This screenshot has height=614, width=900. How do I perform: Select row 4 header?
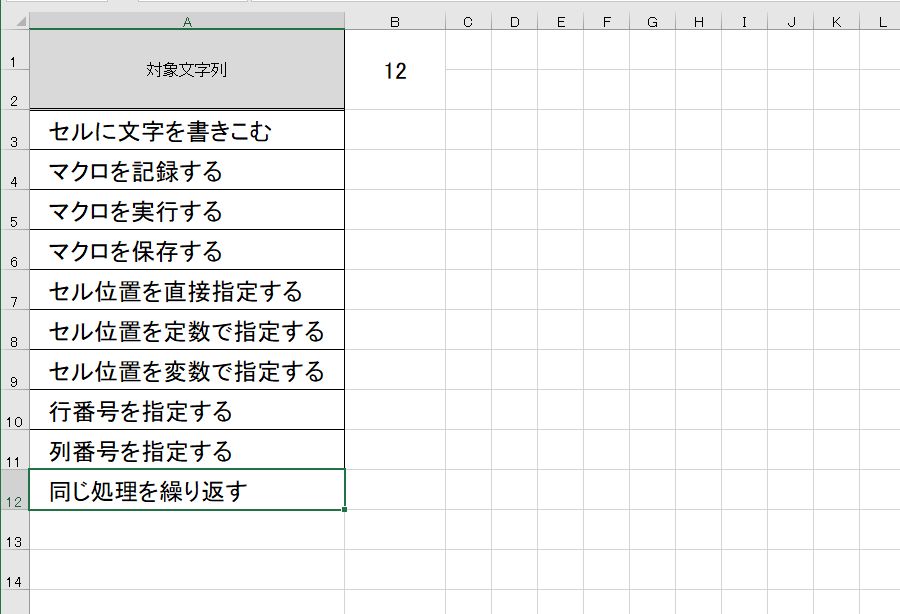coord(15,170)
